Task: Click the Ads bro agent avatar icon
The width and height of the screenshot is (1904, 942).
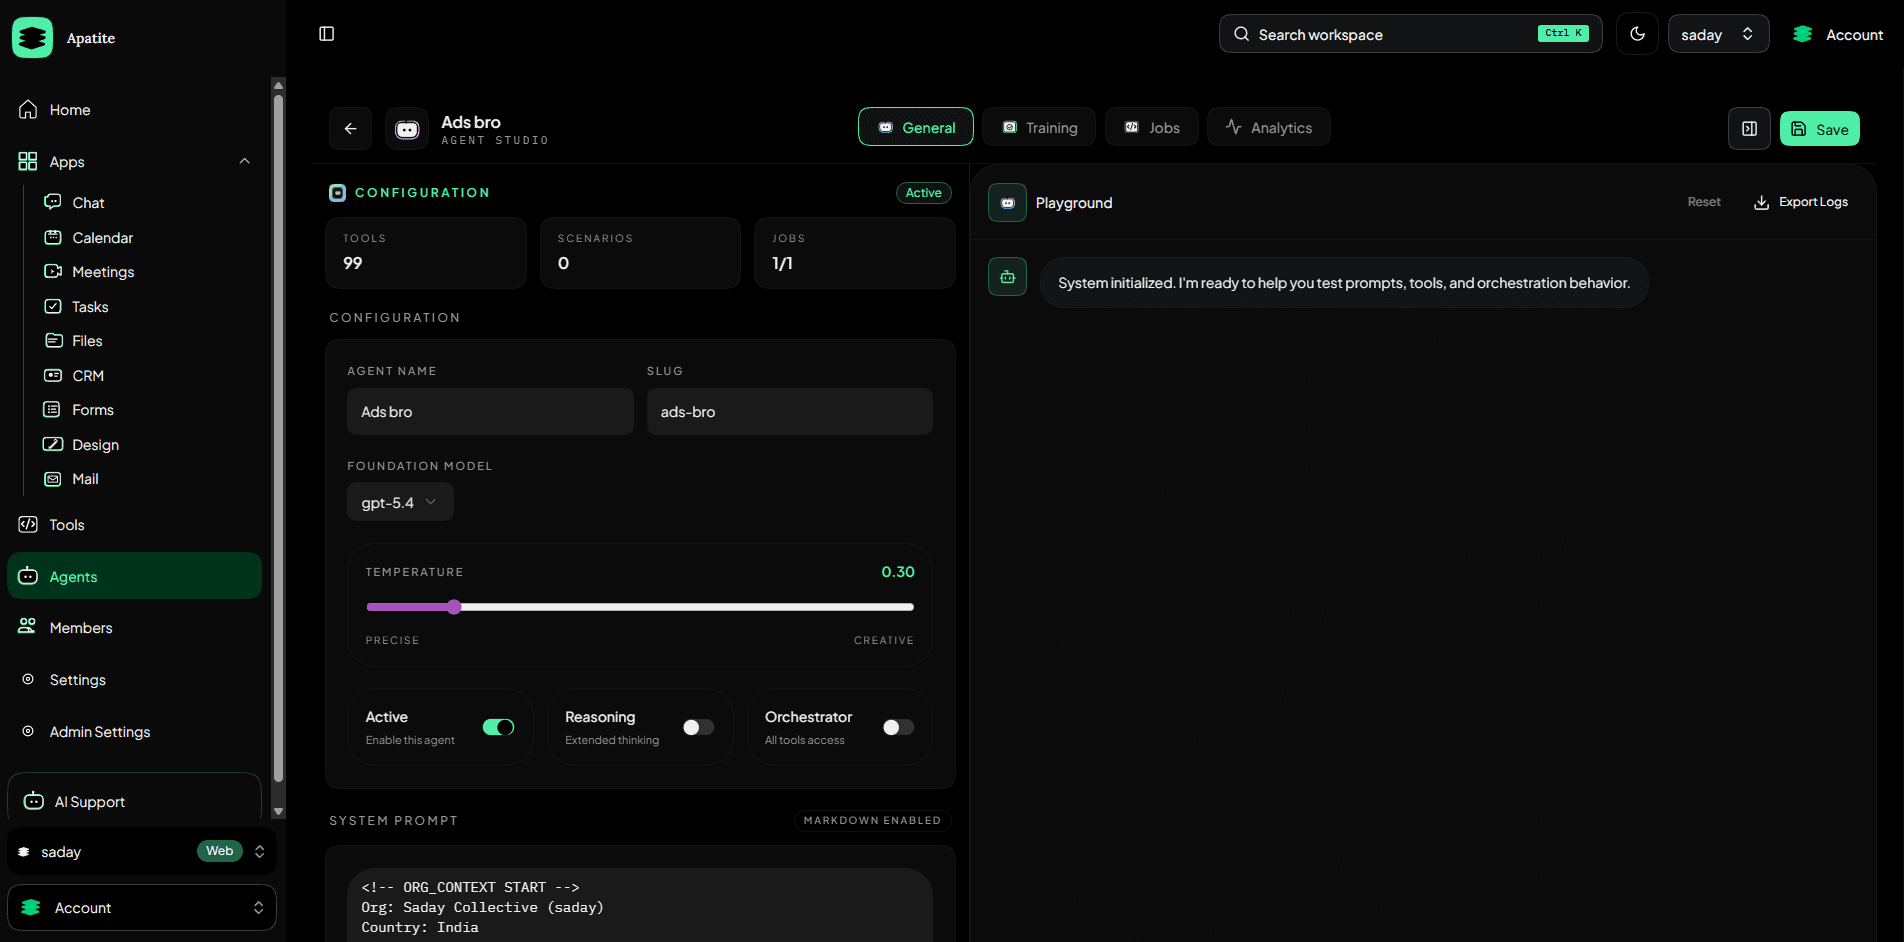Action: (407, 129)
